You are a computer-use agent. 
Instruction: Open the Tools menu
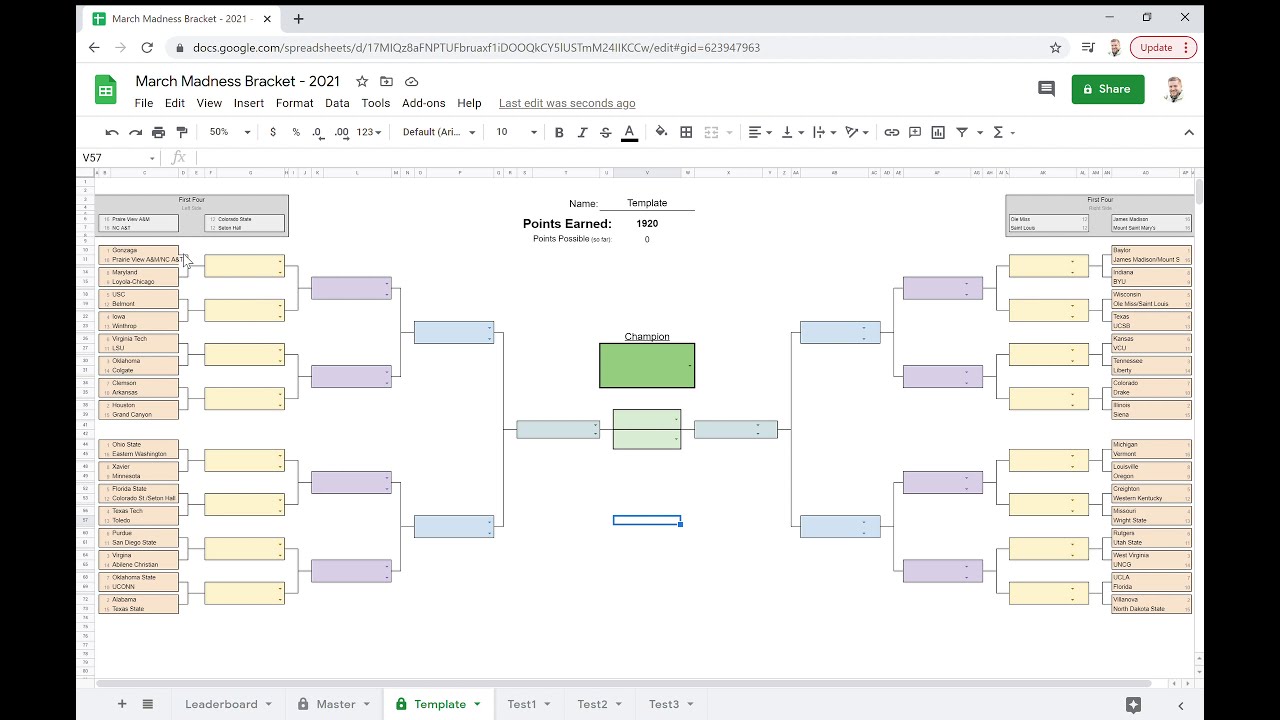coord(376,103)
